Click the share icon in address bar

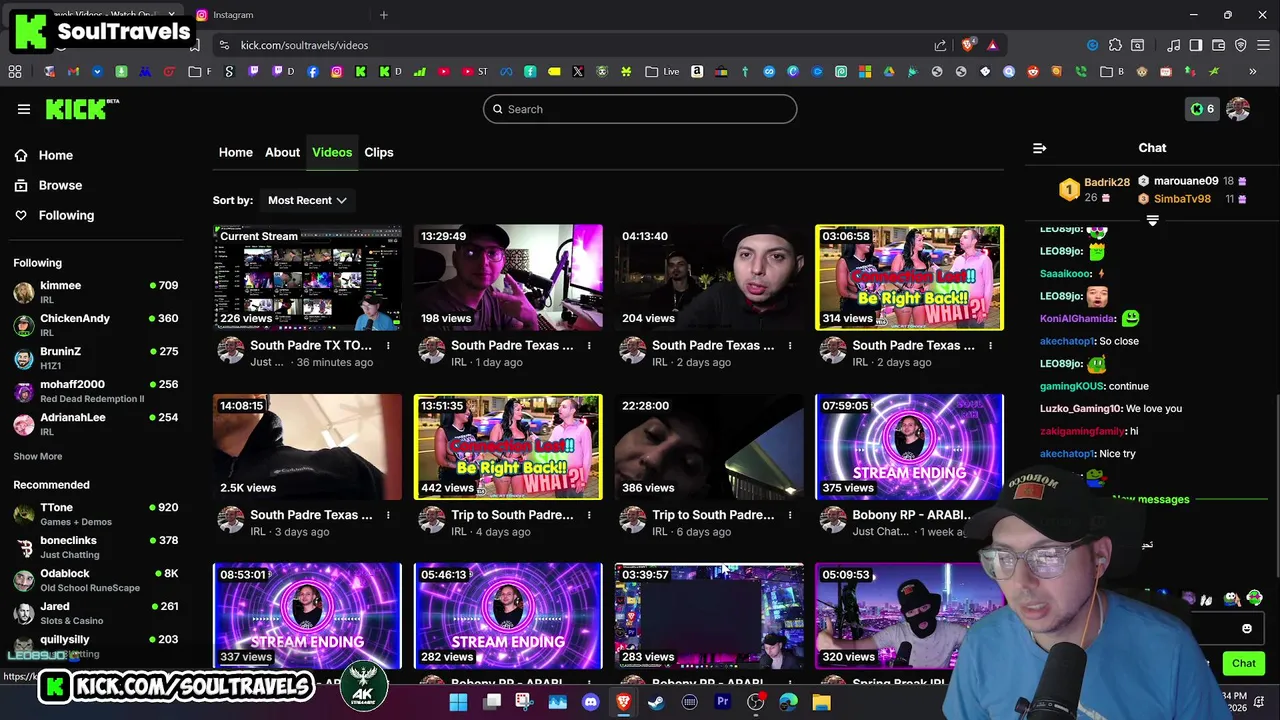[x=940, y=45]
